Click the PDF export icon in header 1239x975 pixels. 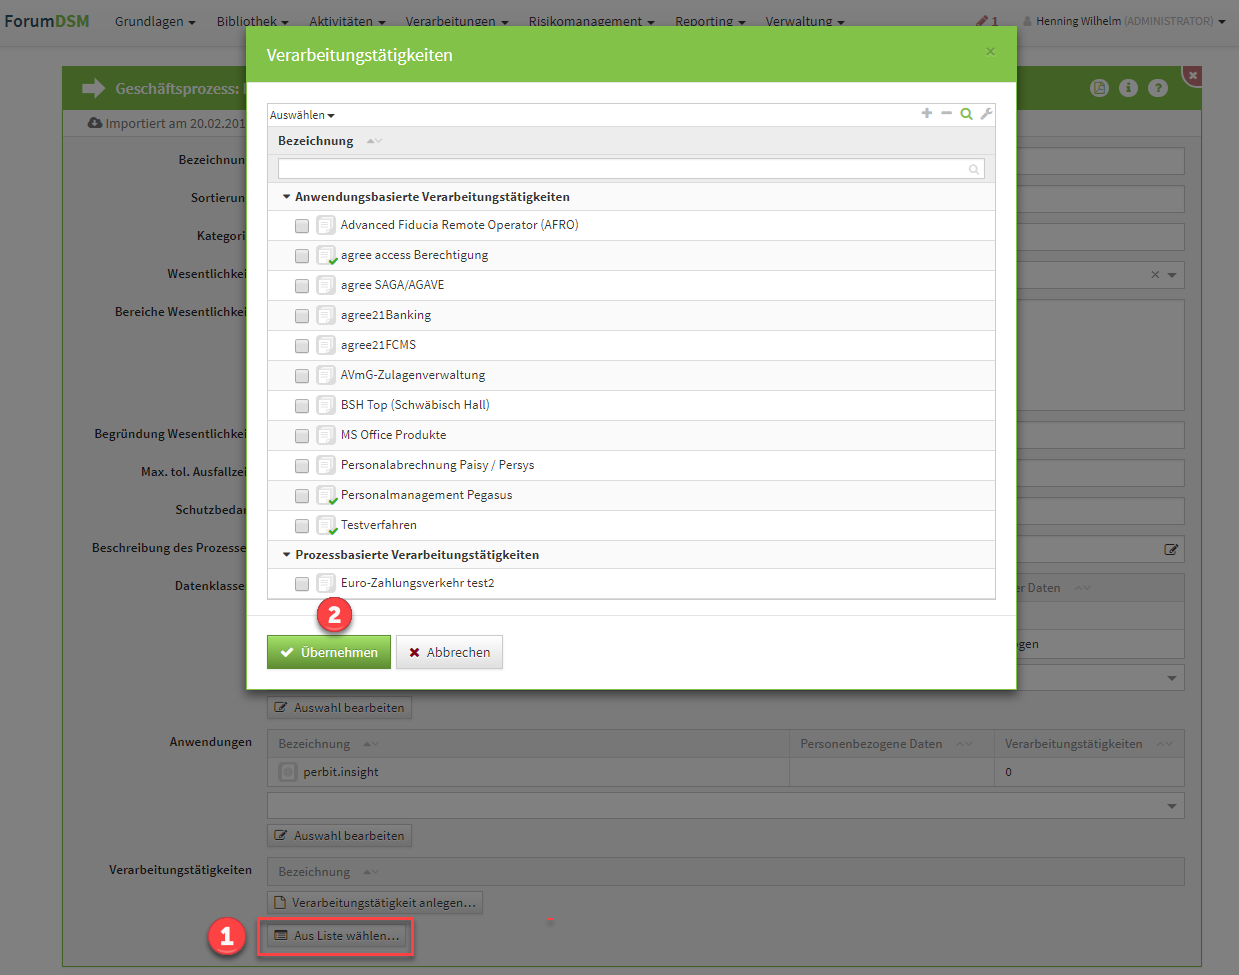(x=1099, y=88)
